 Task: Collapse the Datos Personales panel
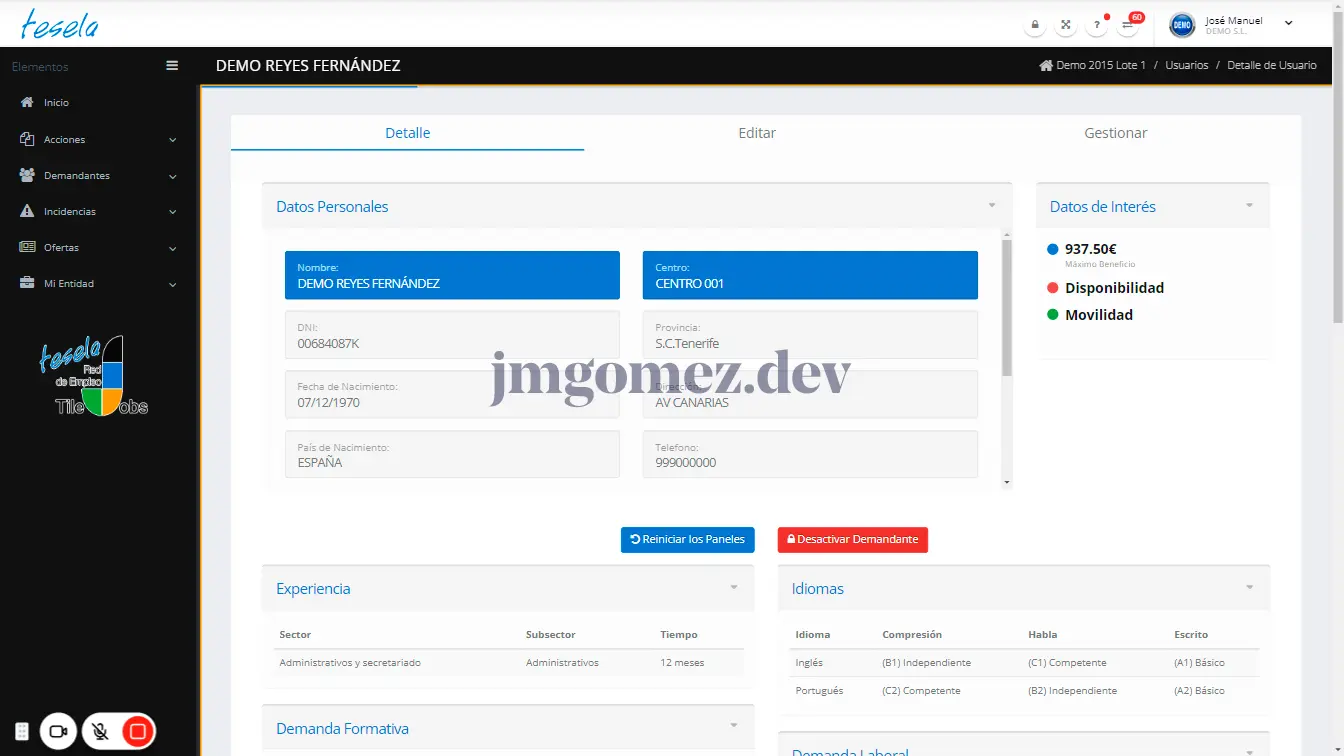[992, 206]
